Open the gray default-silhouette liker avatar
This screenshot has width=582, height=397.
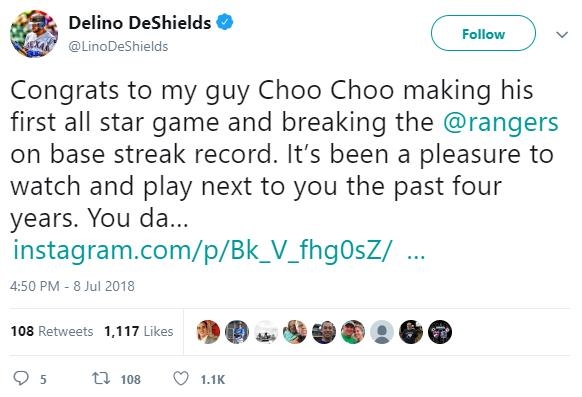click(x=382, y=332)
